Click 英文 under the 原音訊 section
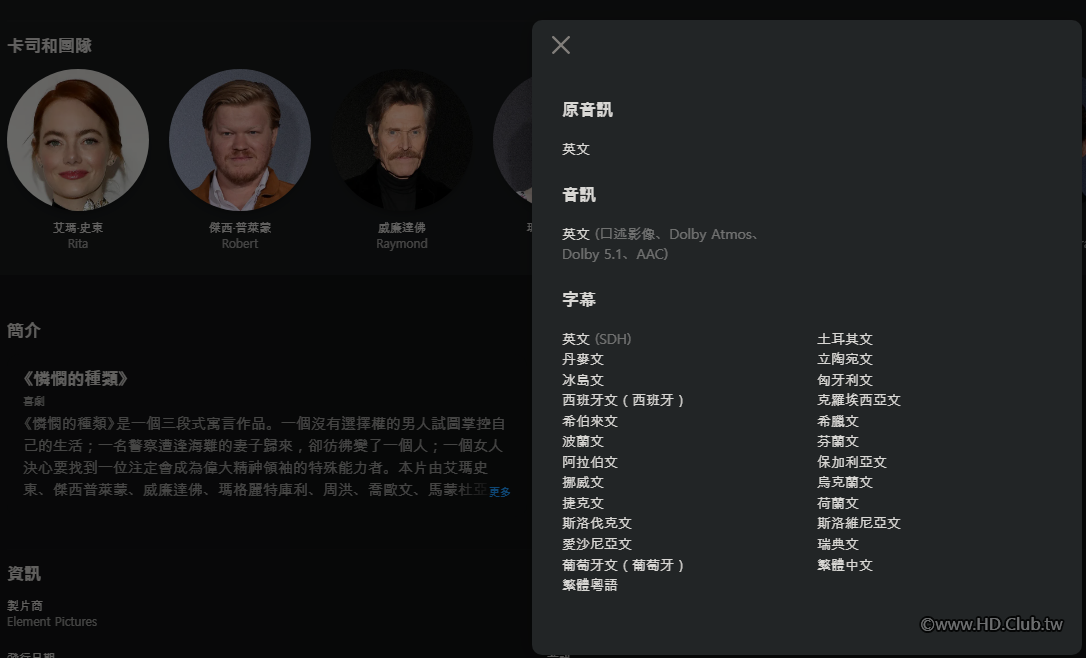The image size is (1086, 658). point(574,148)
